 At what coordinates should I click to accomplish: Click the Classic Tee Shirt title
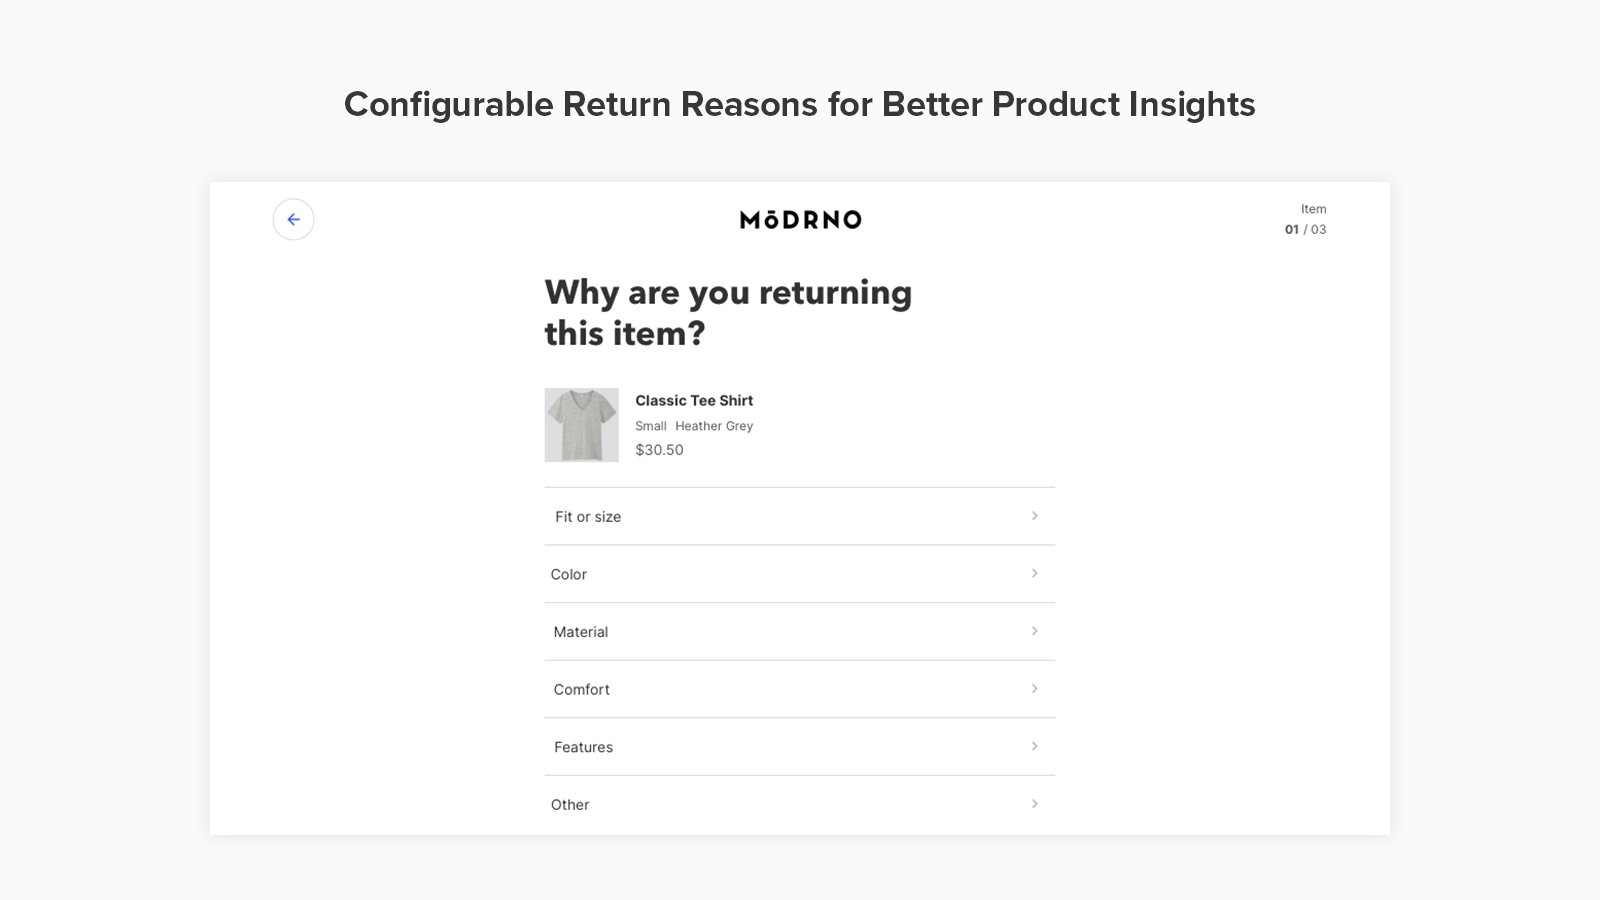click(x=694, y=400)
